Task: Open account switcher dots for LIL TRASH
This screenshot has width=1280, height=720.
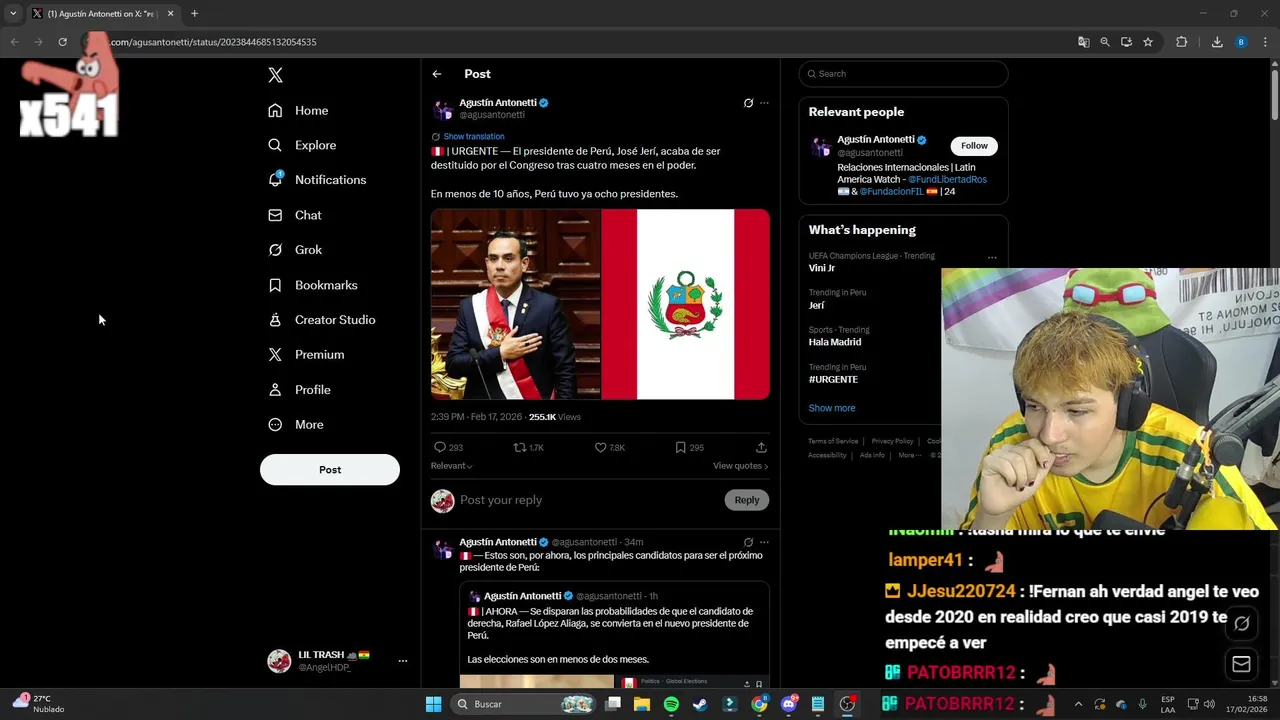Action: click(403, 661)
